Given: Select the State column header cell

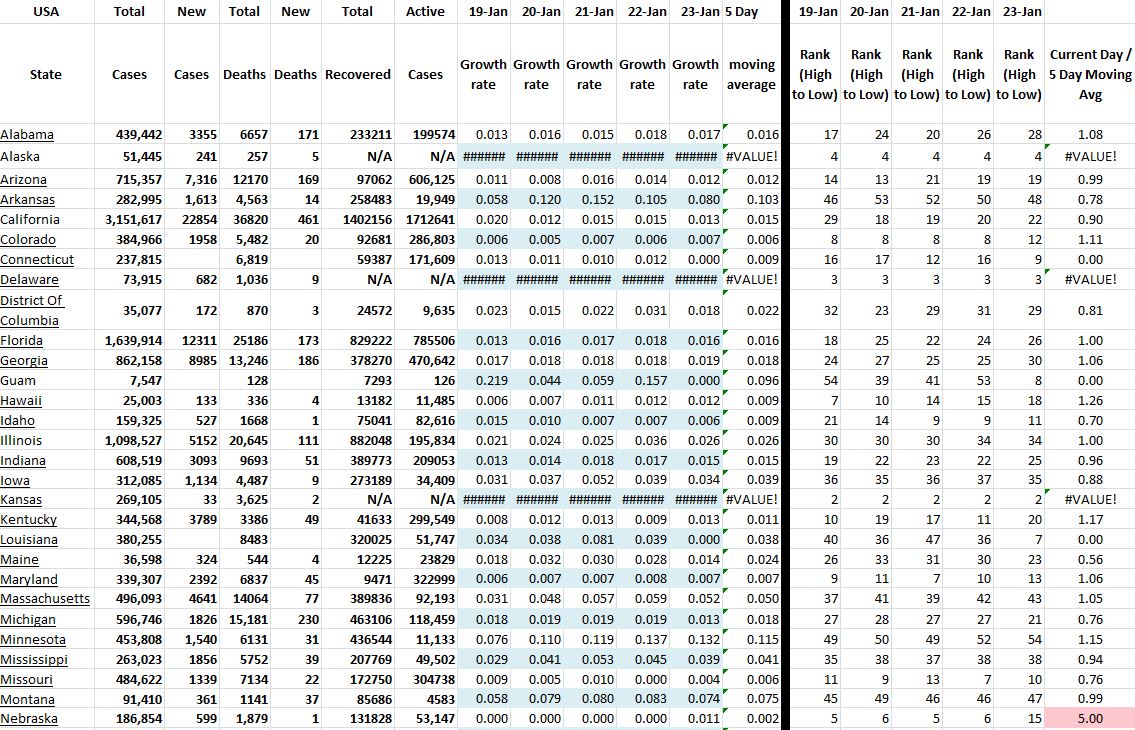Looking at the screenshot, I should pyautogui.click(x=46, y=75).
